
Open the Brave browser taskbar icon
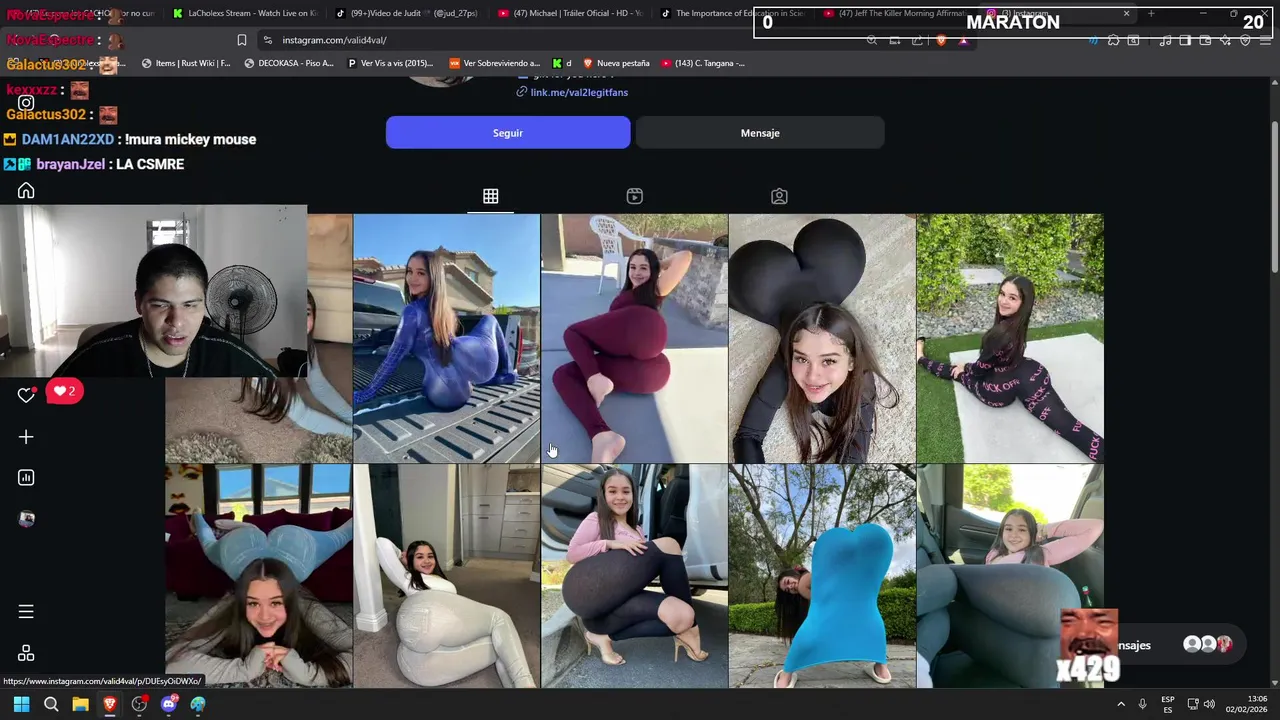110,704
